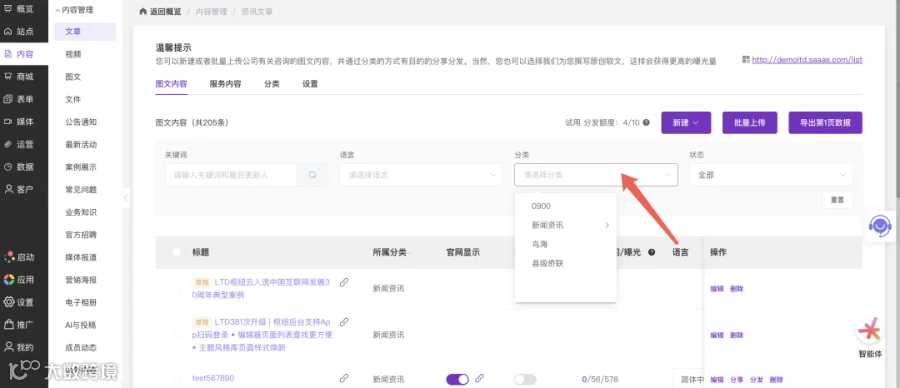
Task: Click the home icon beside 返回概览
Action: 143,11
